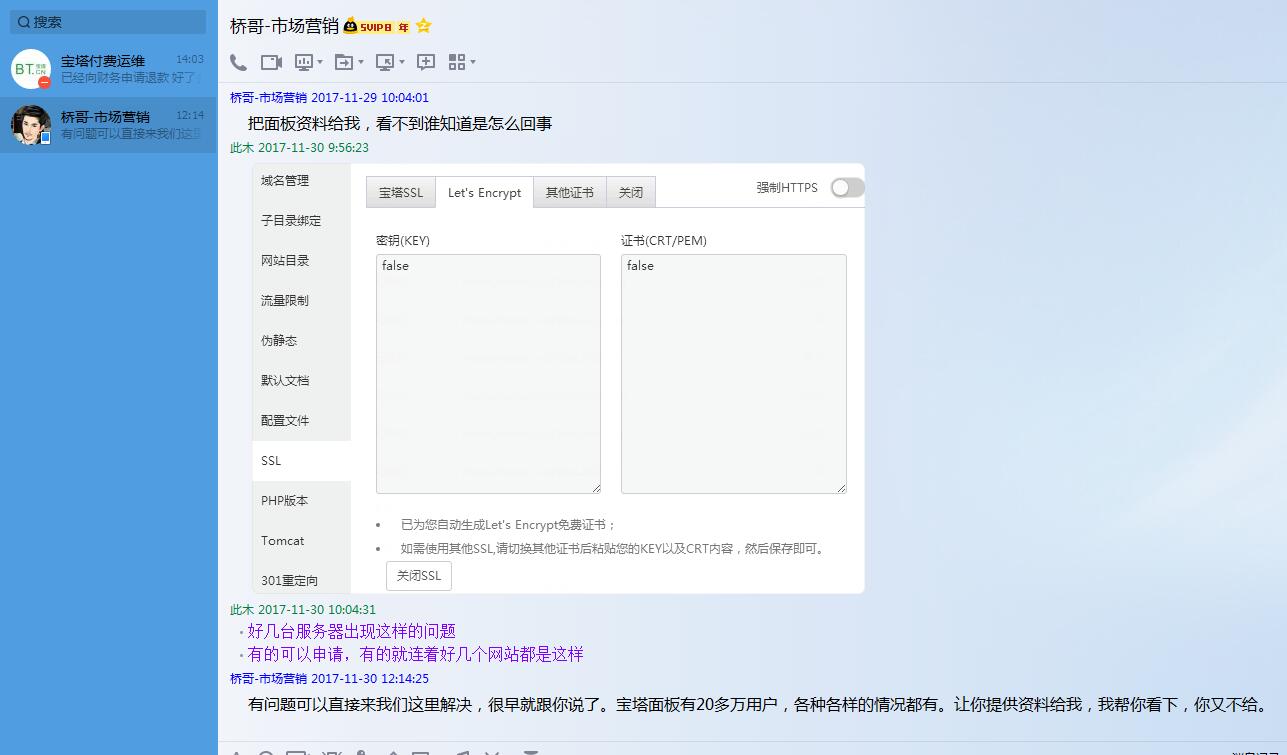Click the create discussion group icon
This screenshot has width=1287, height=755.
426,62
